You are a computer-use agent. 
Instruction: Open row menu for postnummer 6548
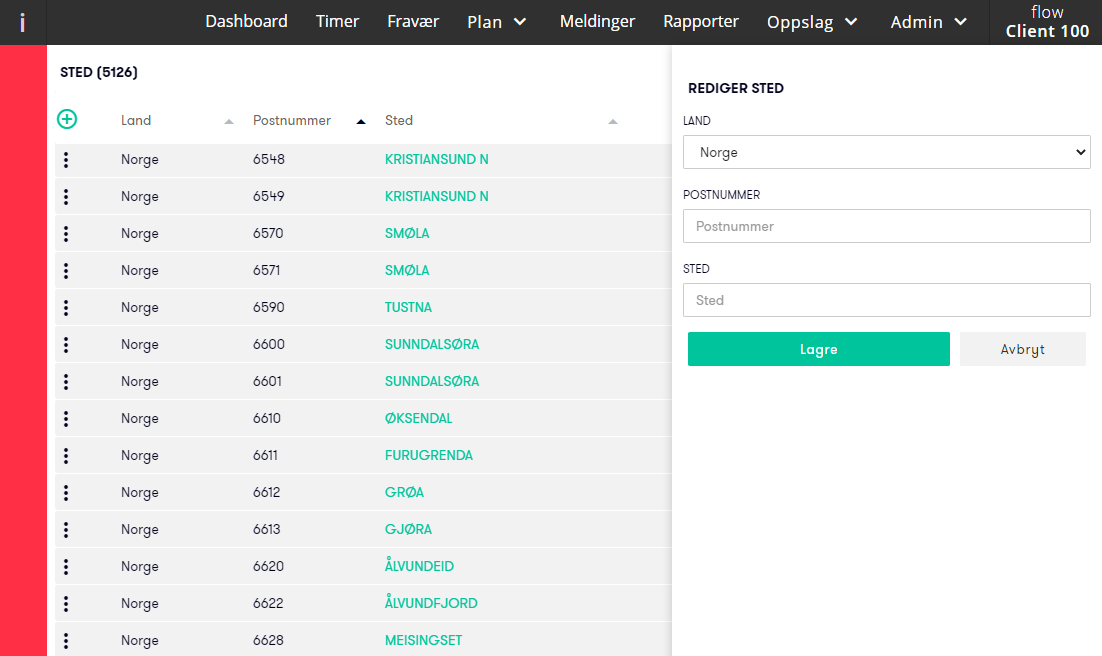click(66, 160)
